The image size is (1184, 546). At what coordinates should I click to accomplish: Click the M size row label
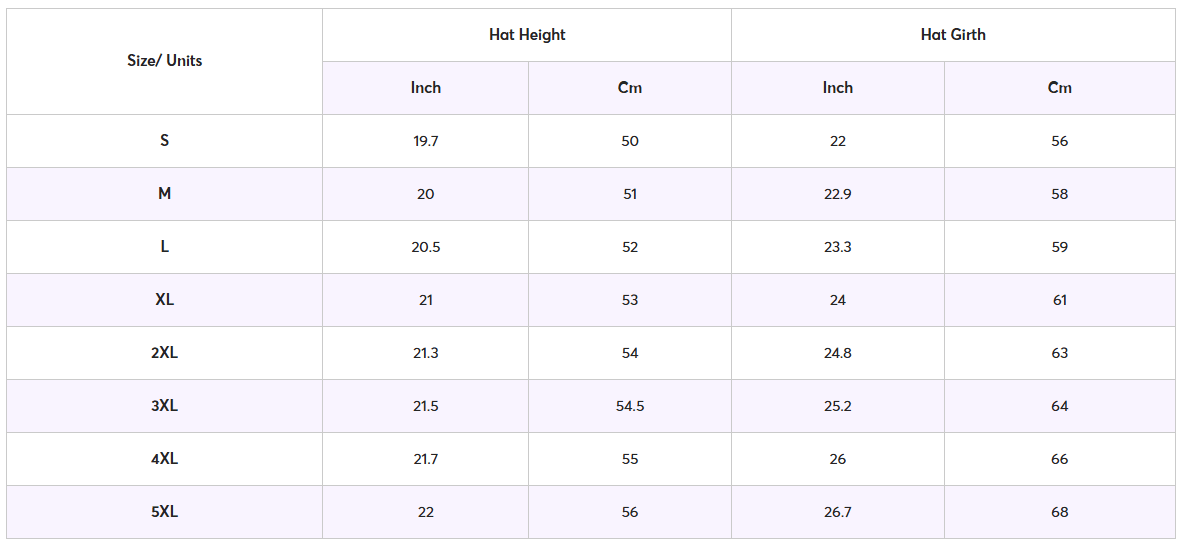tap(165, 194)
